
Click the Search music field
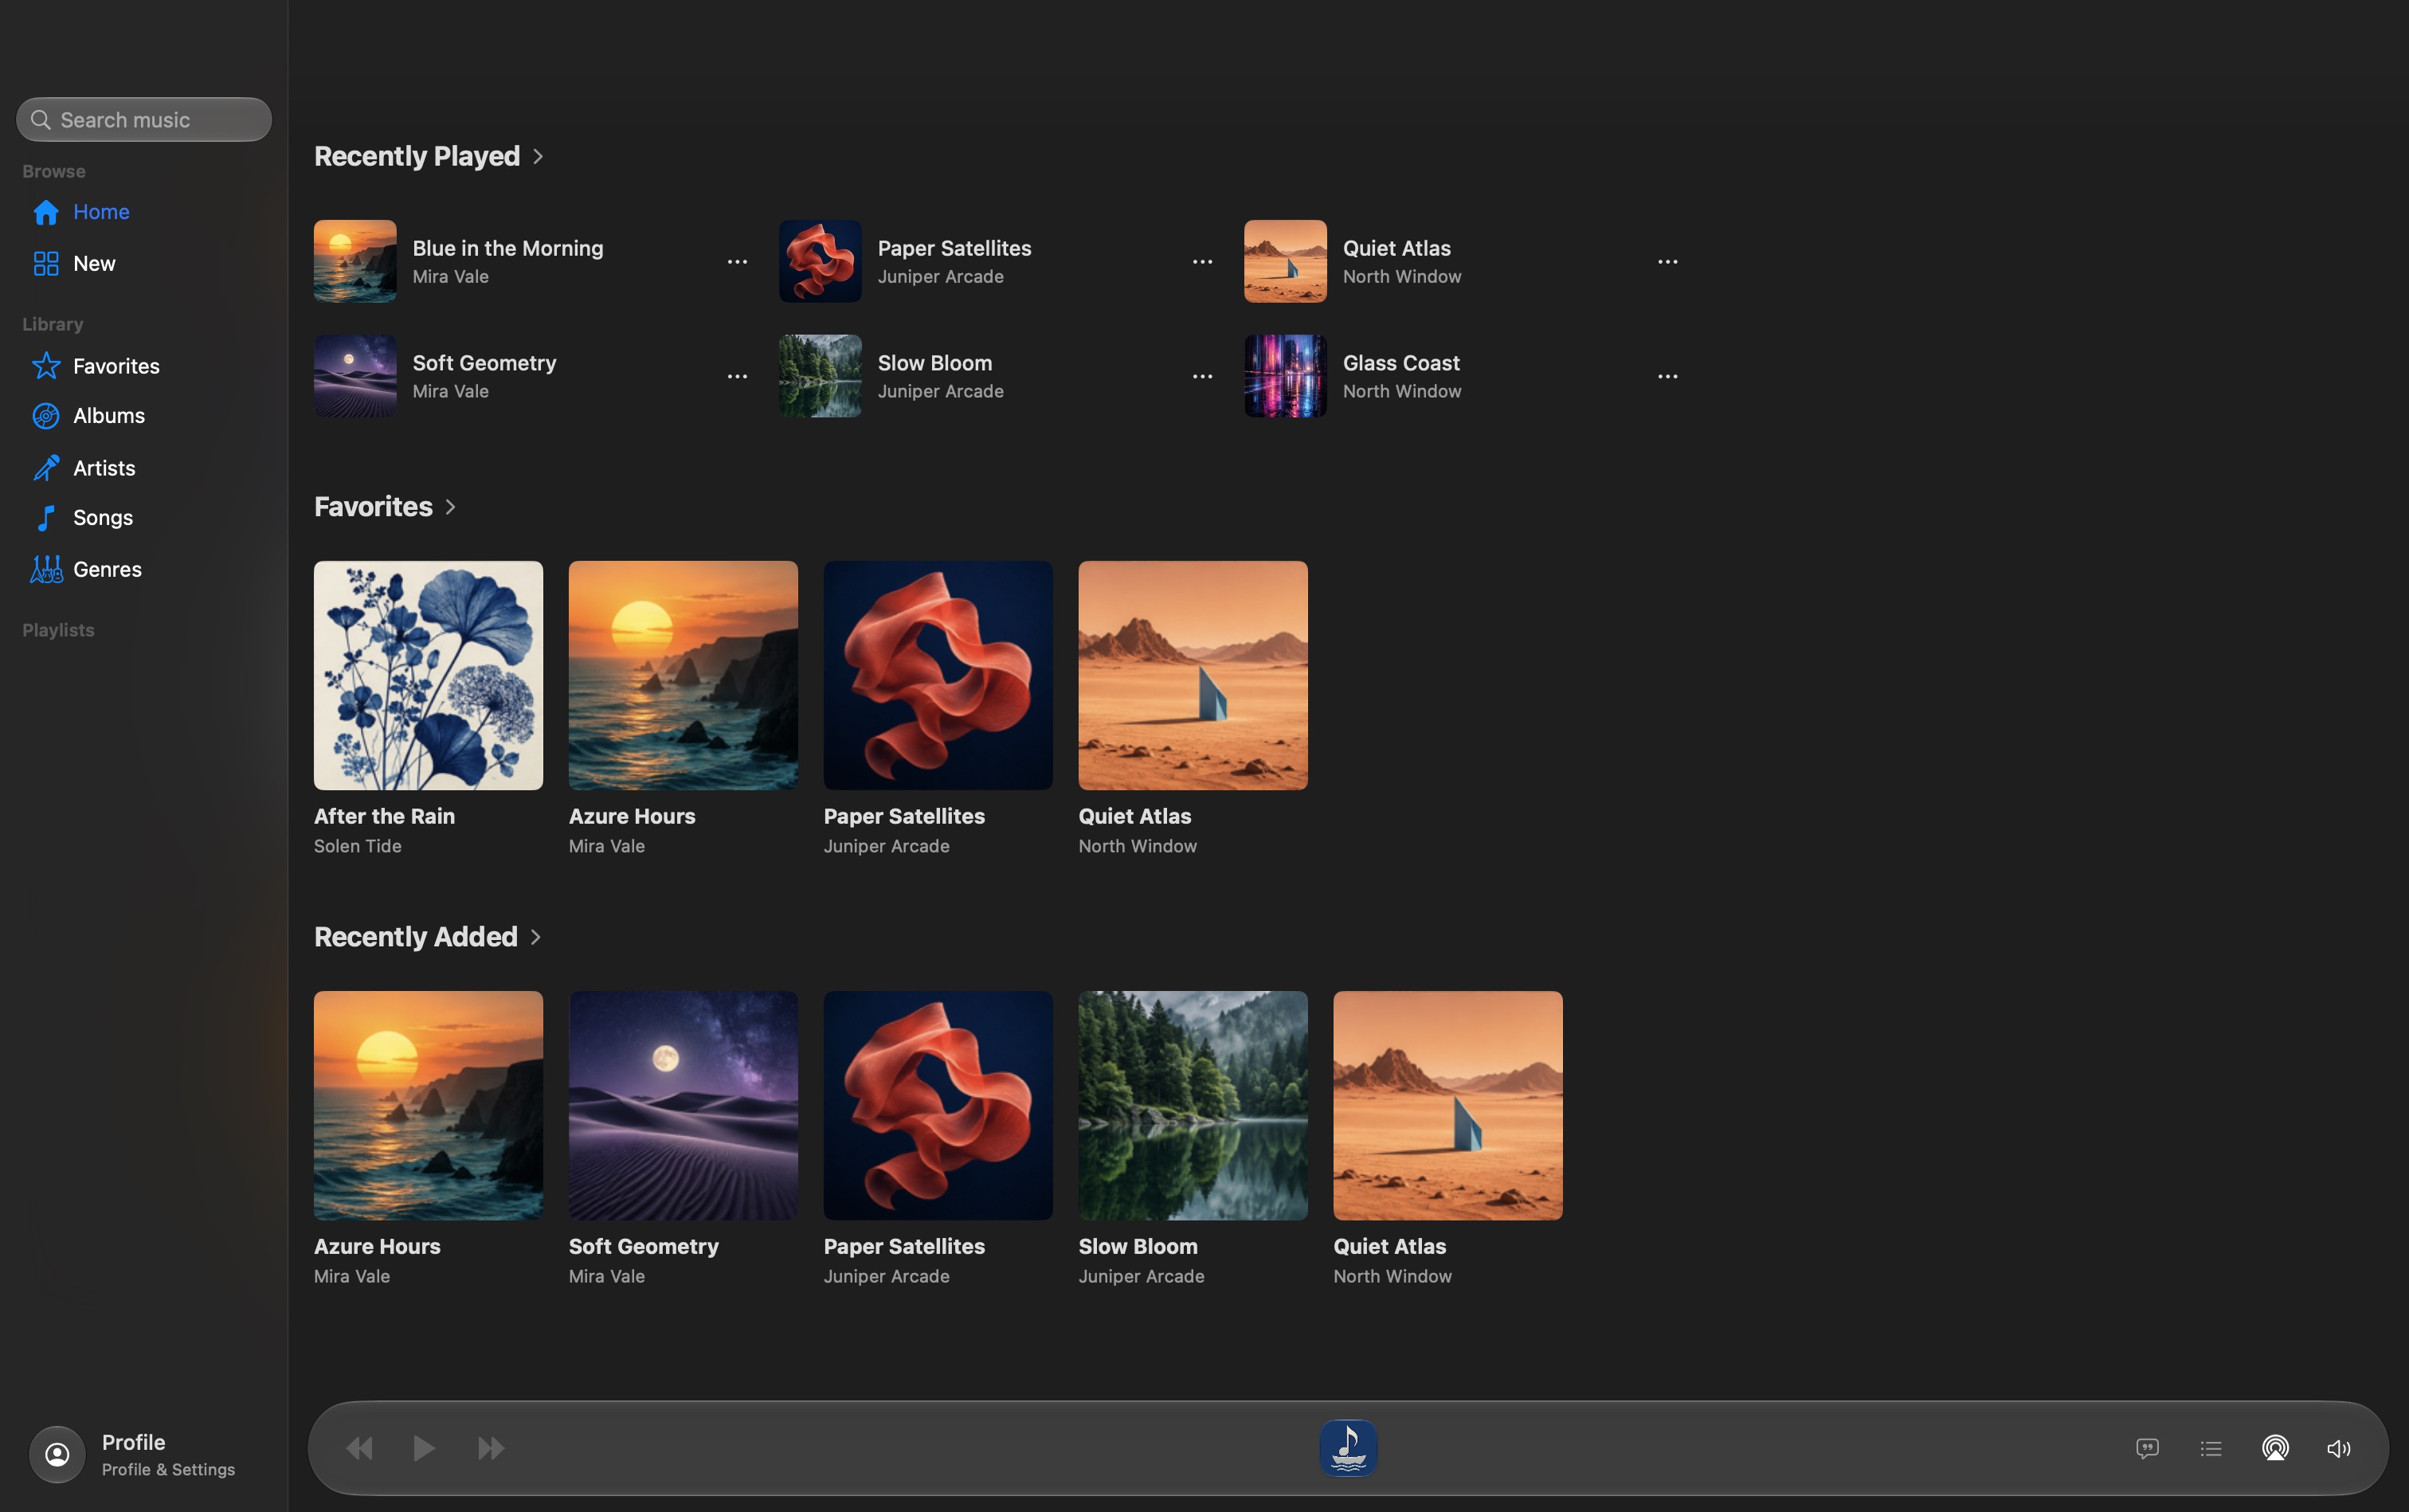(144, 120)
